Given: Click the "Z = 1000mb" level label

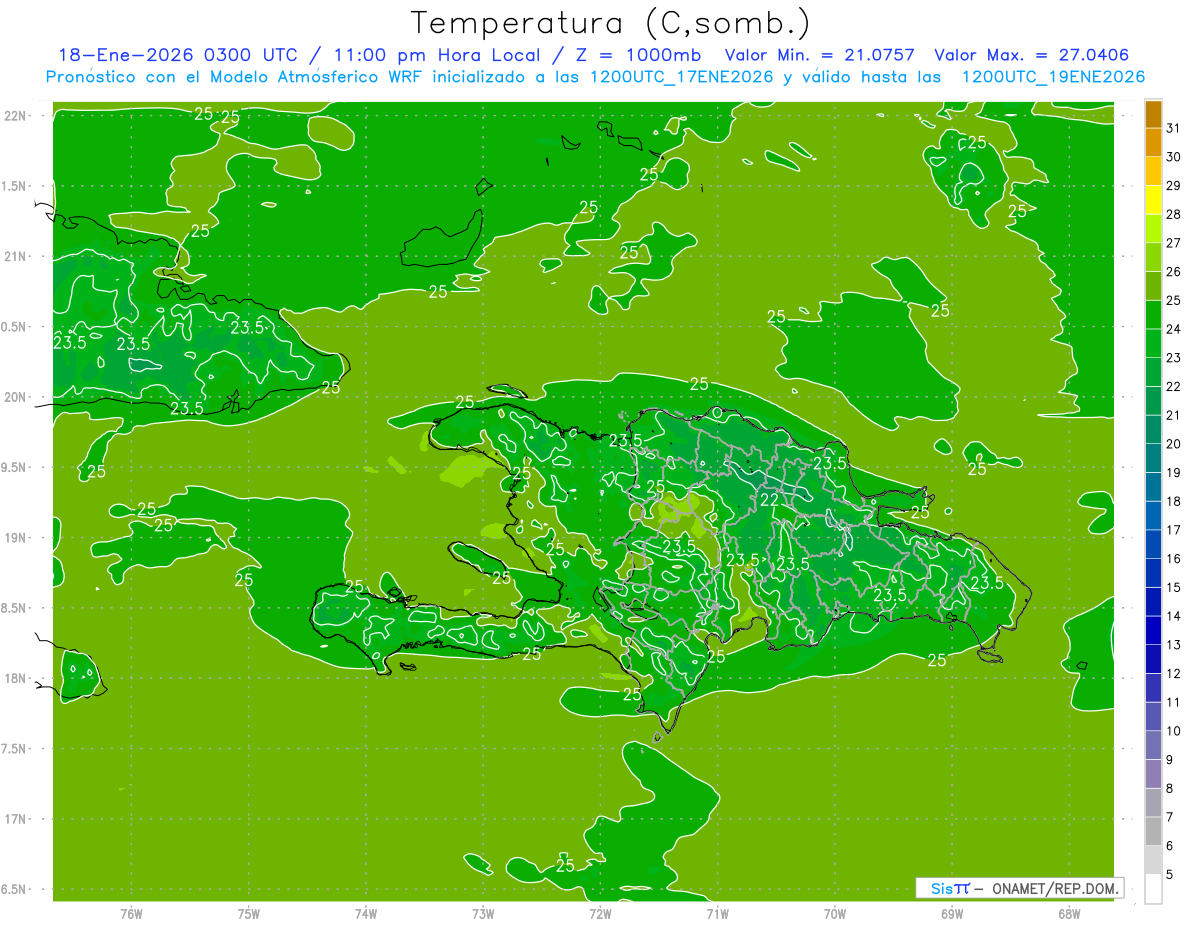Looking at the screenshot, I should [x=634, y=55].
